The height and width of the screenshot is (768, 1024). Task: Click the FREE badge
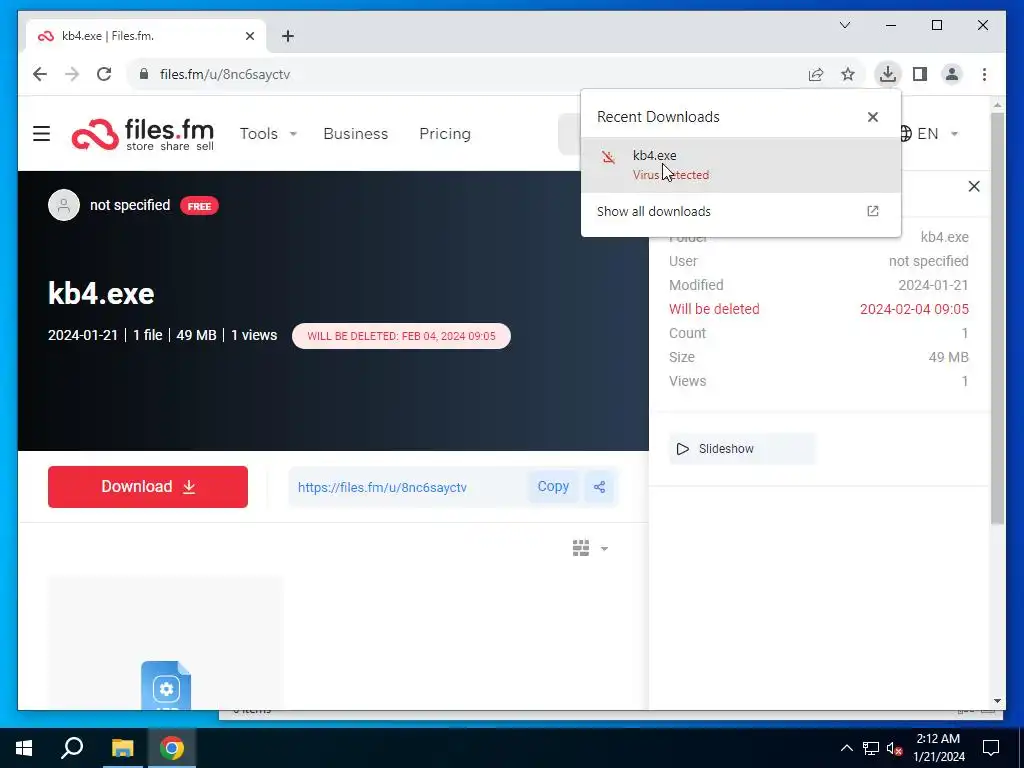199,206
